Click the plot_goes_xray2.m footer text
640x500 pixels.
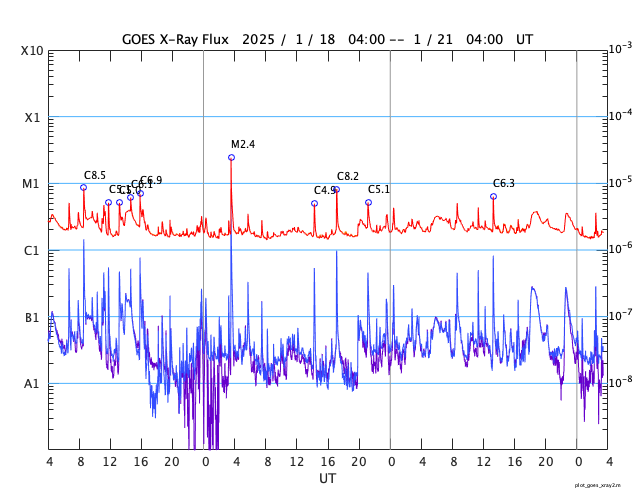coord(598,485)
